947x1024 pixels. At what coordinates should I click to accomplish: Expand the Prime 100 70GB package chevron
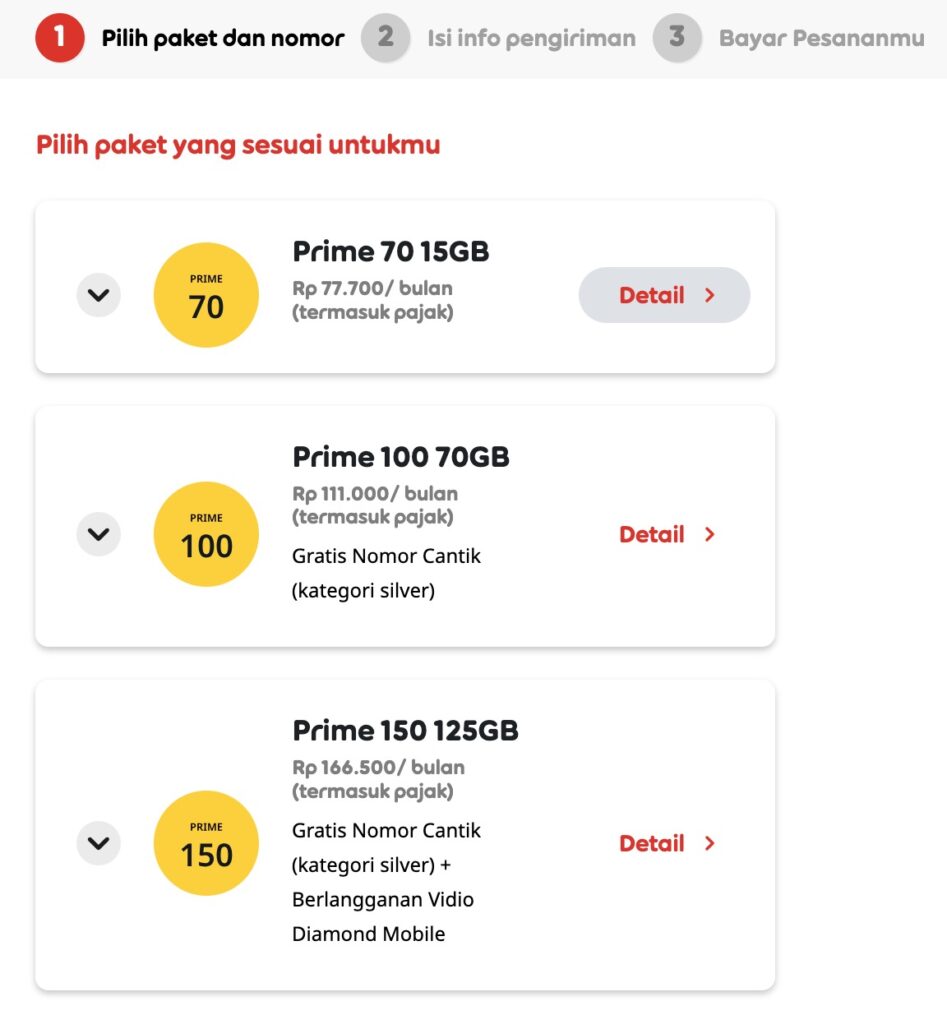click(x=98, y=534)
